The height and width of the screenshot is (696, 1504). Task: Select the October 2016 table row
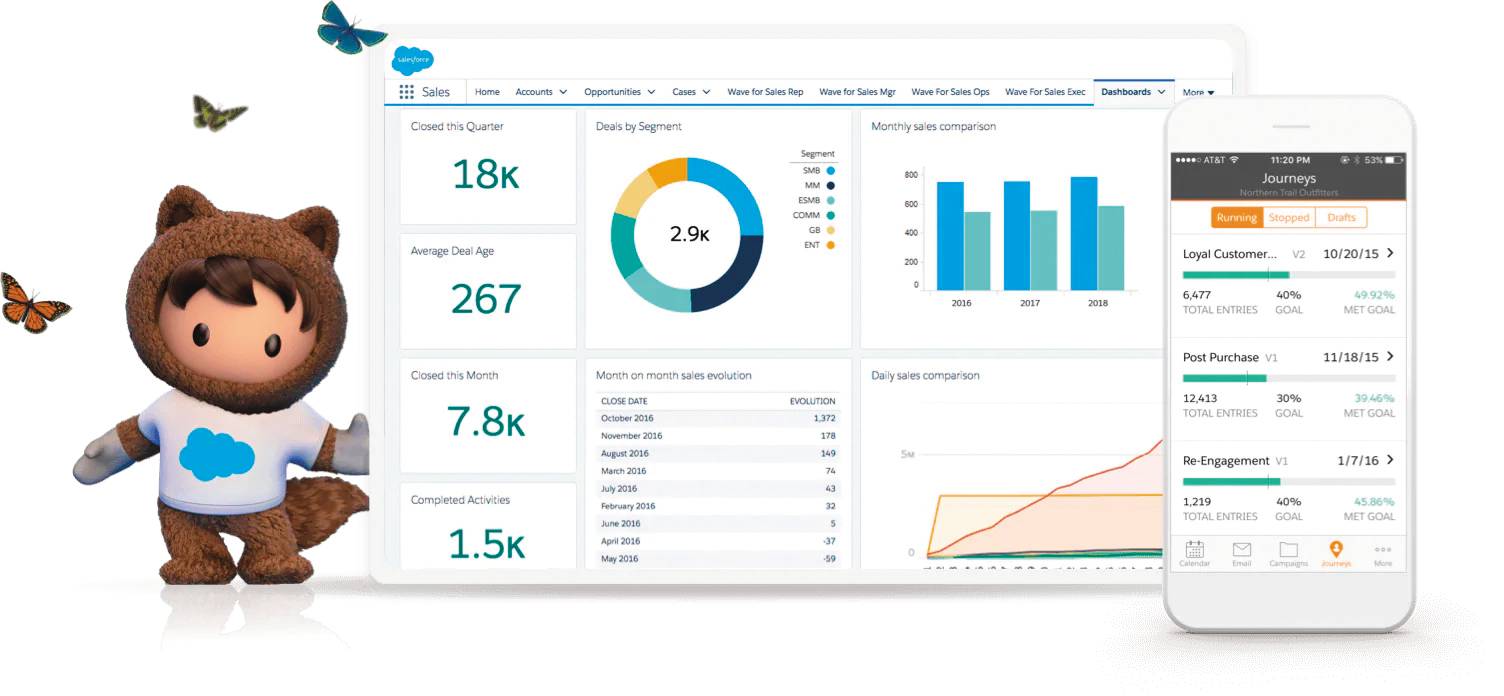tap(718, 418)
